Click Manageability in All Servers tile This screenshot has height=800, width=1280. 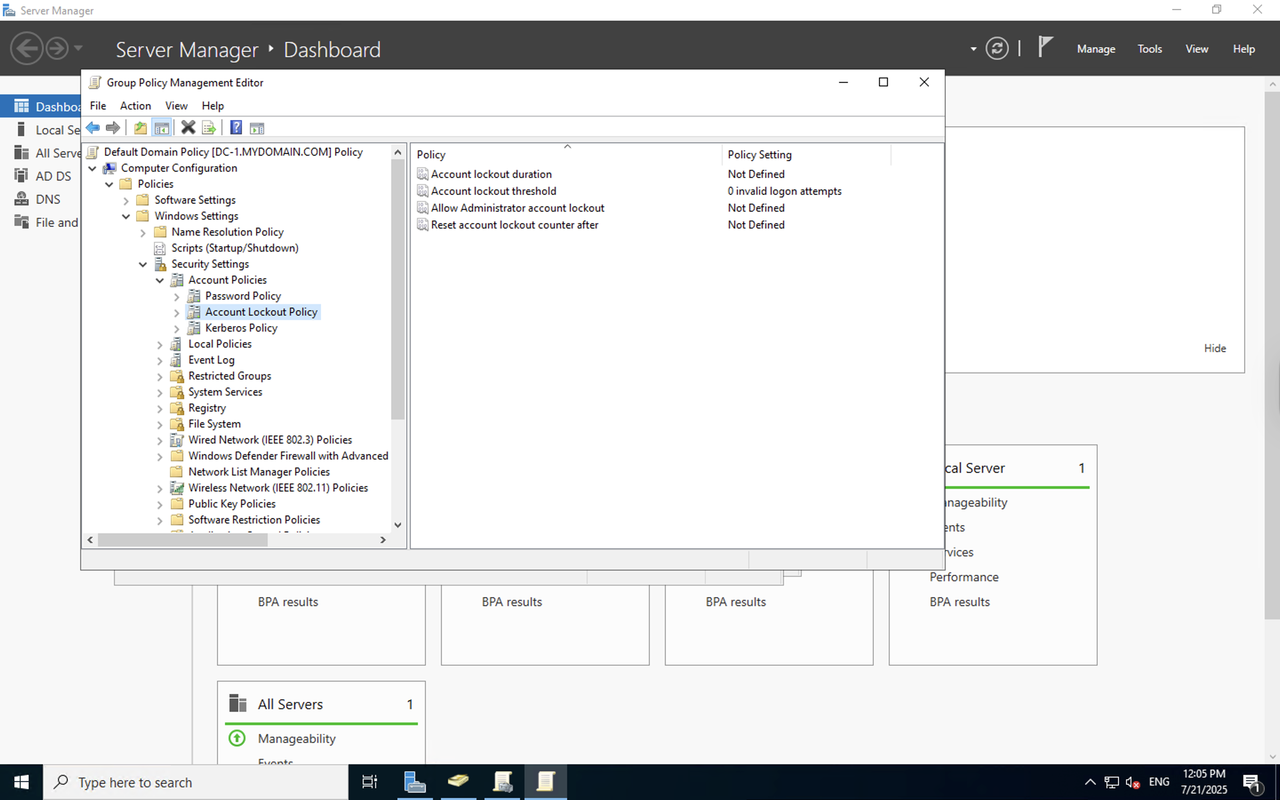coord(297,738)
